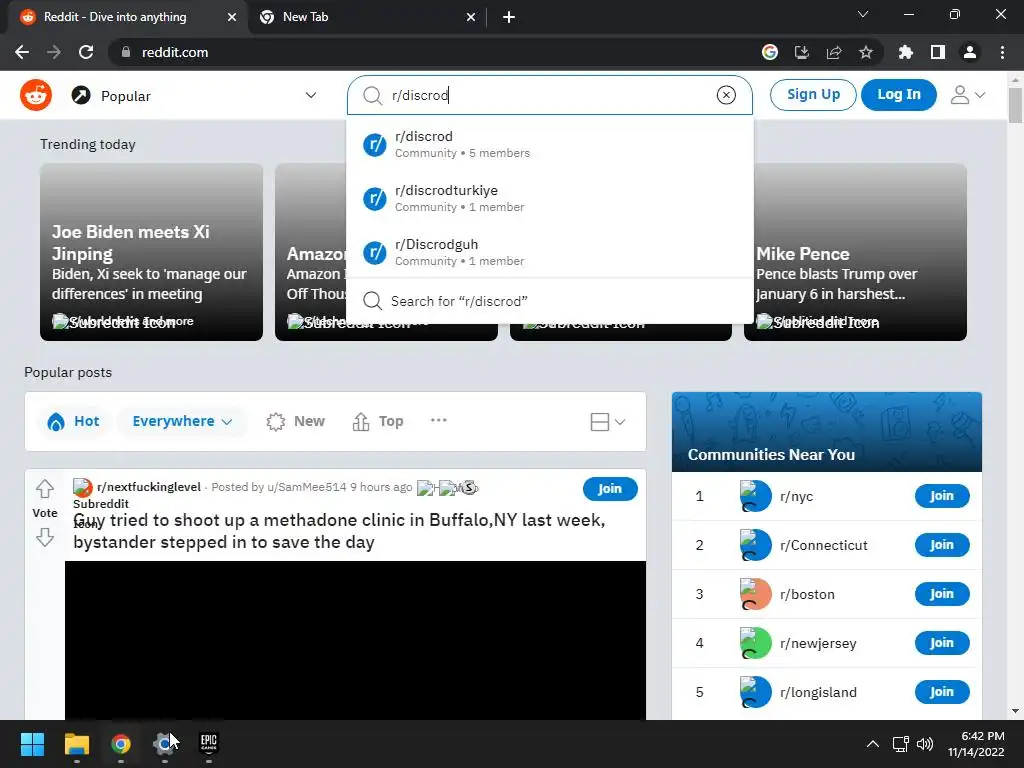Viewport: 1024px width, 768px height.
Task: Sort posts by Hot
Action: pos(74,421)
